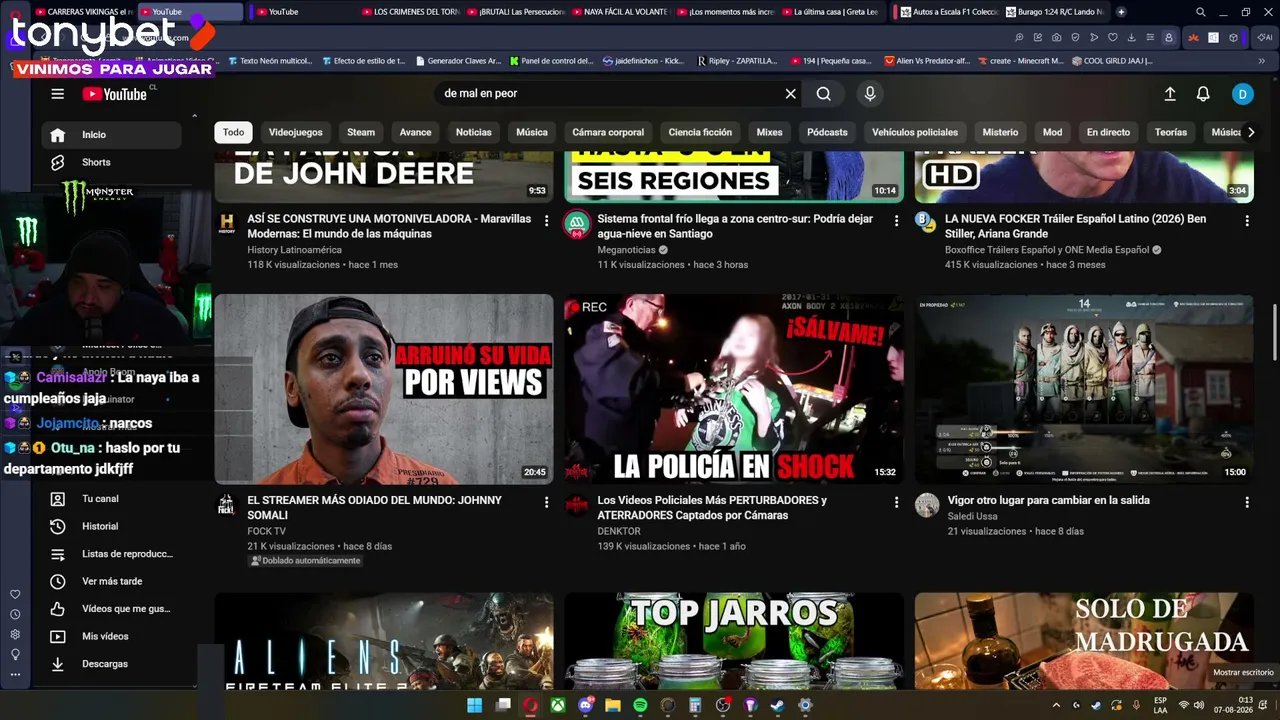This screenshot has width=1280, height=720.
Task: Play the Vigor gameplay thumbnail
Action: (1084, 389)
